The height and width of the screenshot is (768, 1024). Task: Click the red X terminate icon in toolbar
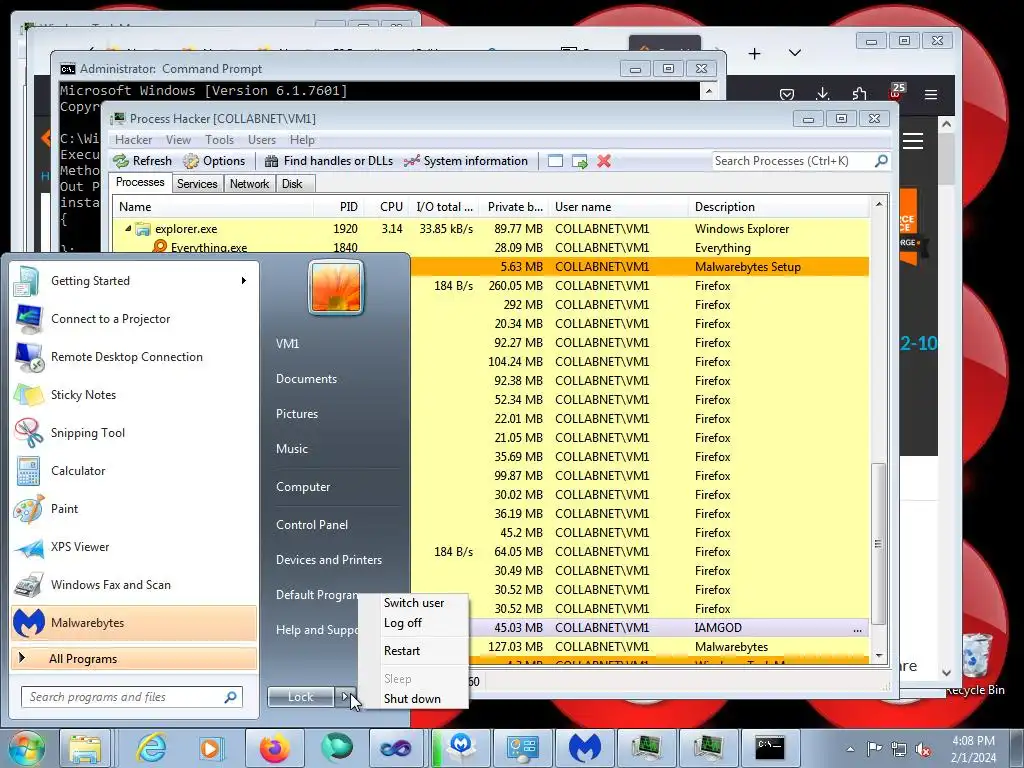(604, 161)
